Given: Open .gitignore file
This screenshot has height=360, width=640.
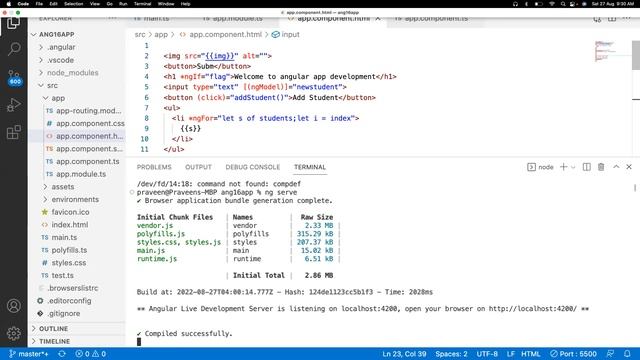Looking at the screenshot, I should 78,313.
